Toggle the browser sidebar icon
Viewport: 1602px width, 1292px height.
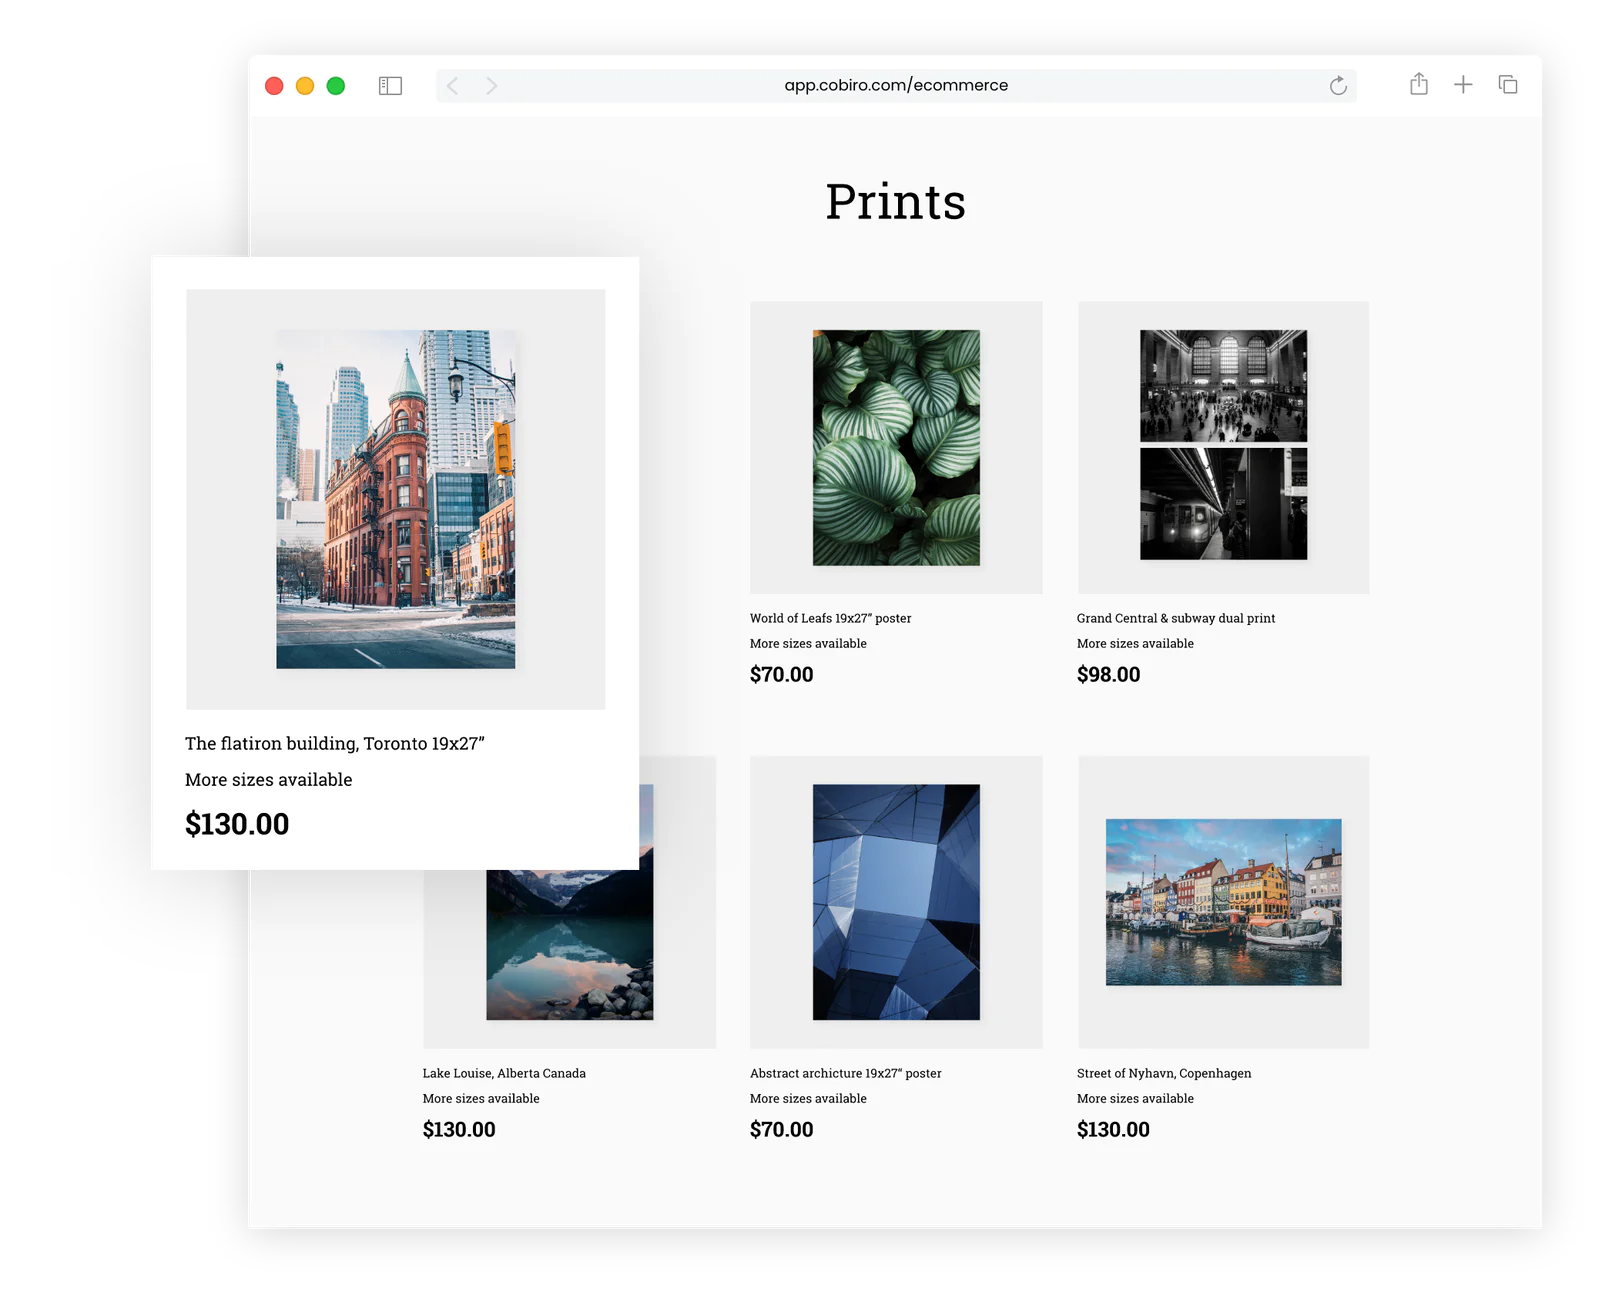(x=390, y=86)
